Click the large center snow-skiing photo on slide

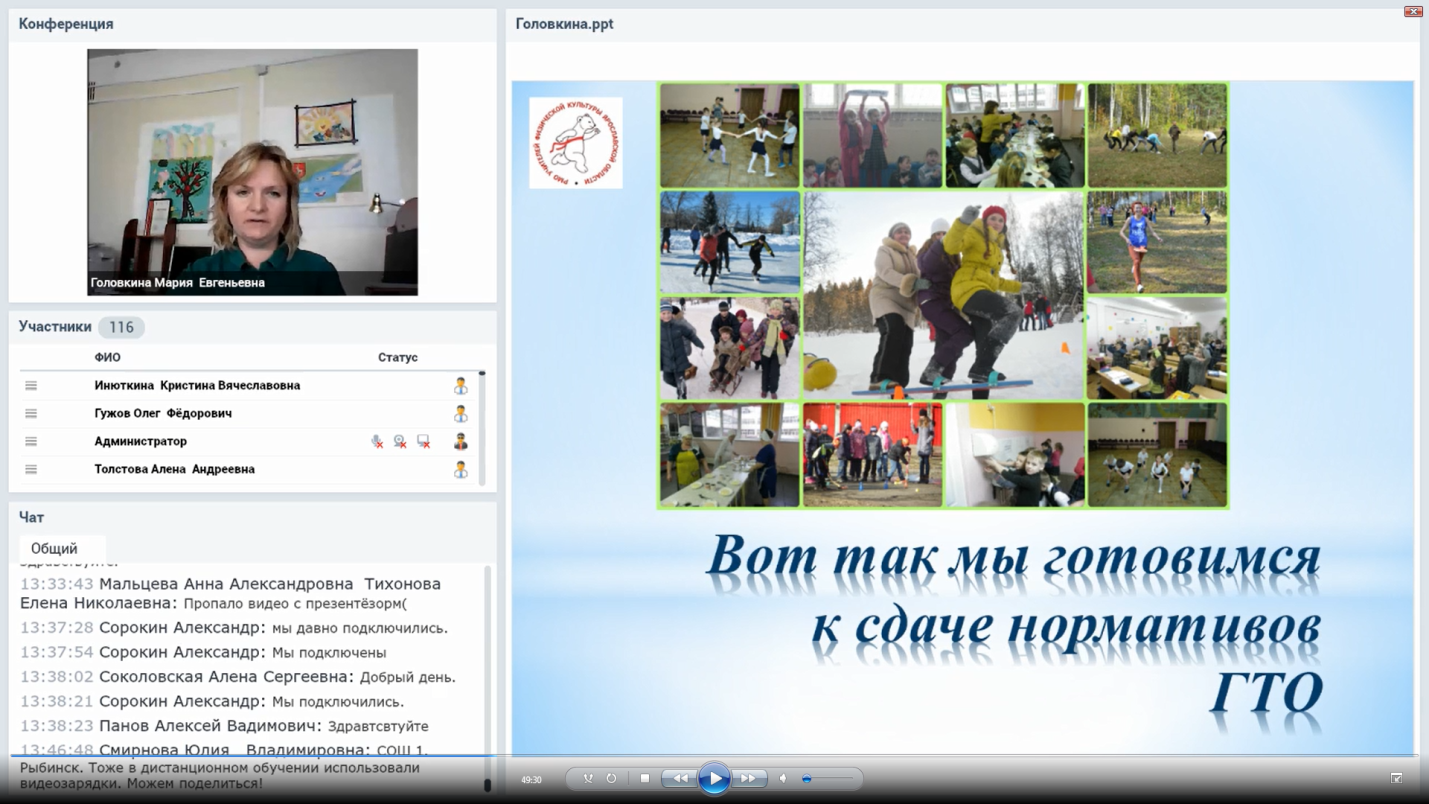(x=943, y=296)
